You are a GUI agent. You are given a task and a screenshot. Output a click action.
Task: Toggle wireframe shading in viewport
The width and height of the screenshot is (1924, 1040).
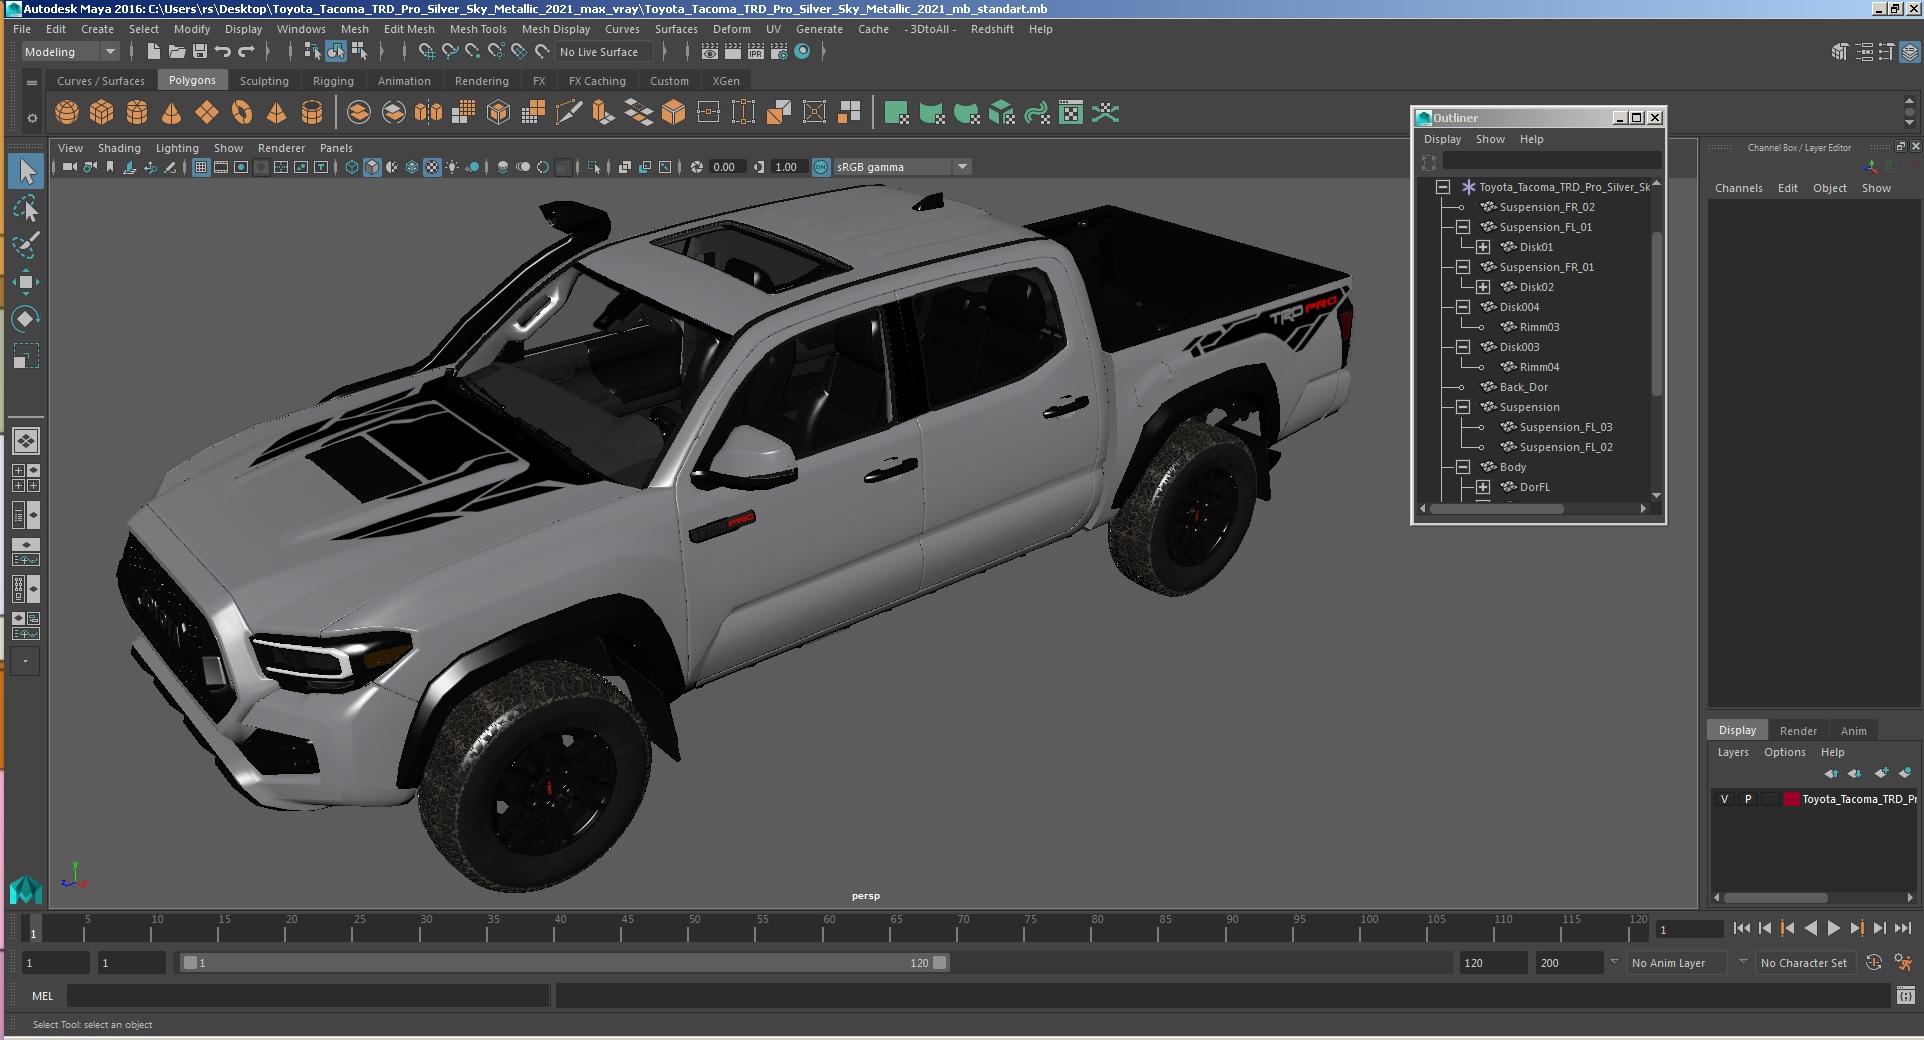click(x=352, y=167)
